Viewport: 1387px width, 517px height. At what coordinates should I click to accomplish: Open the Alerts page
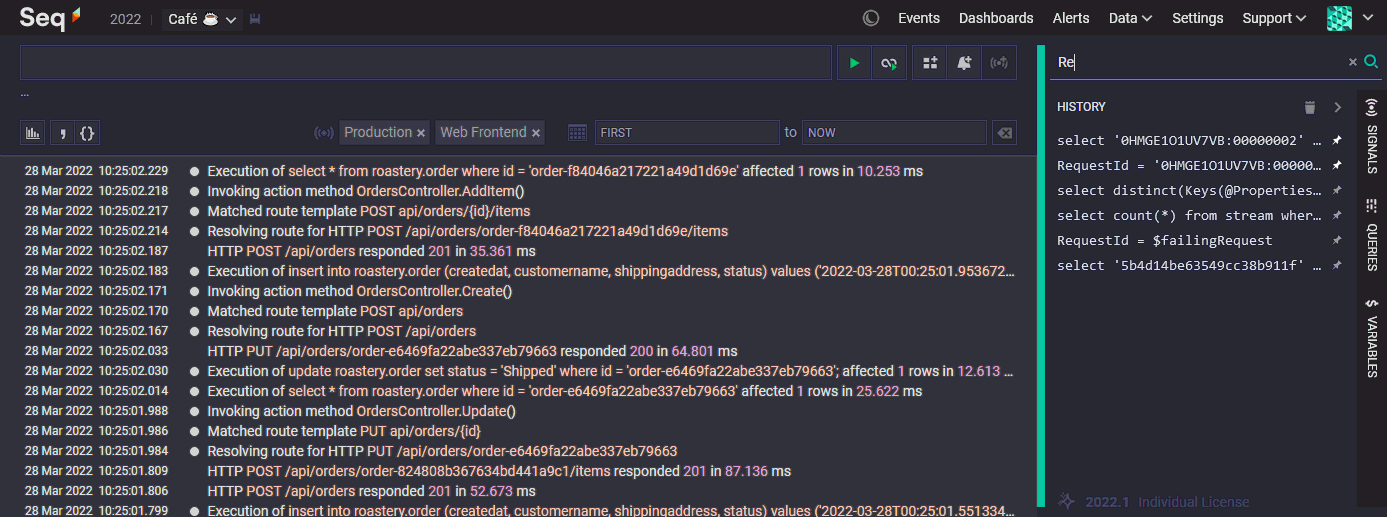[x=1071, y=18]
